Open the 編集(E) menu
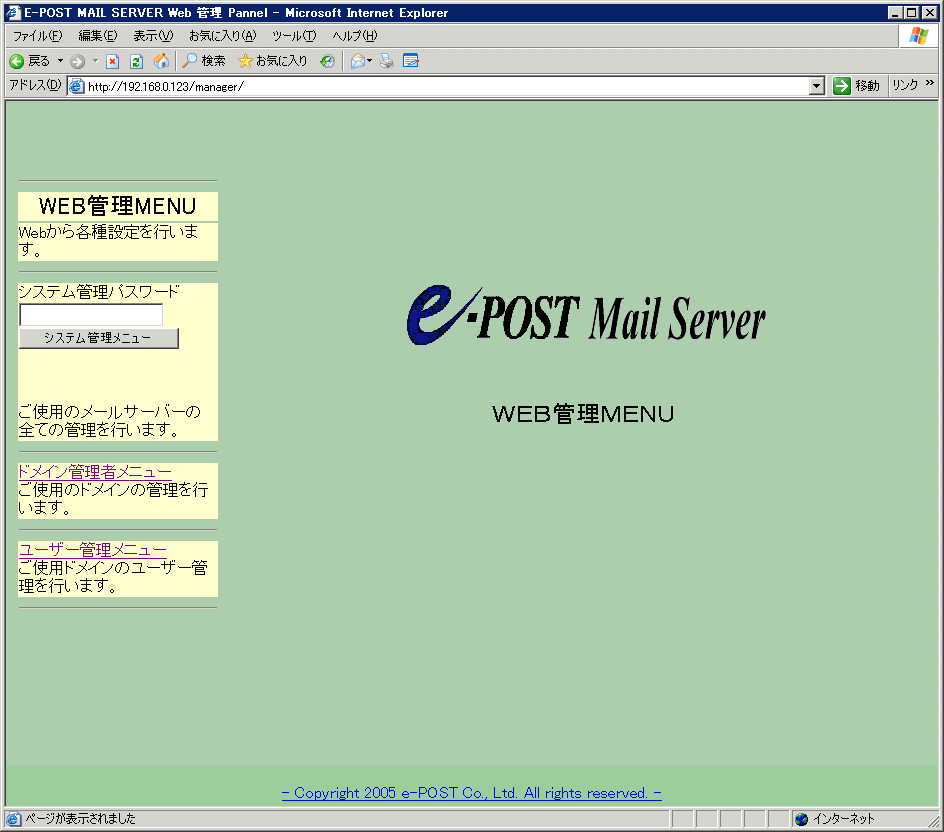Screen dimensions: 944x832 98,36
